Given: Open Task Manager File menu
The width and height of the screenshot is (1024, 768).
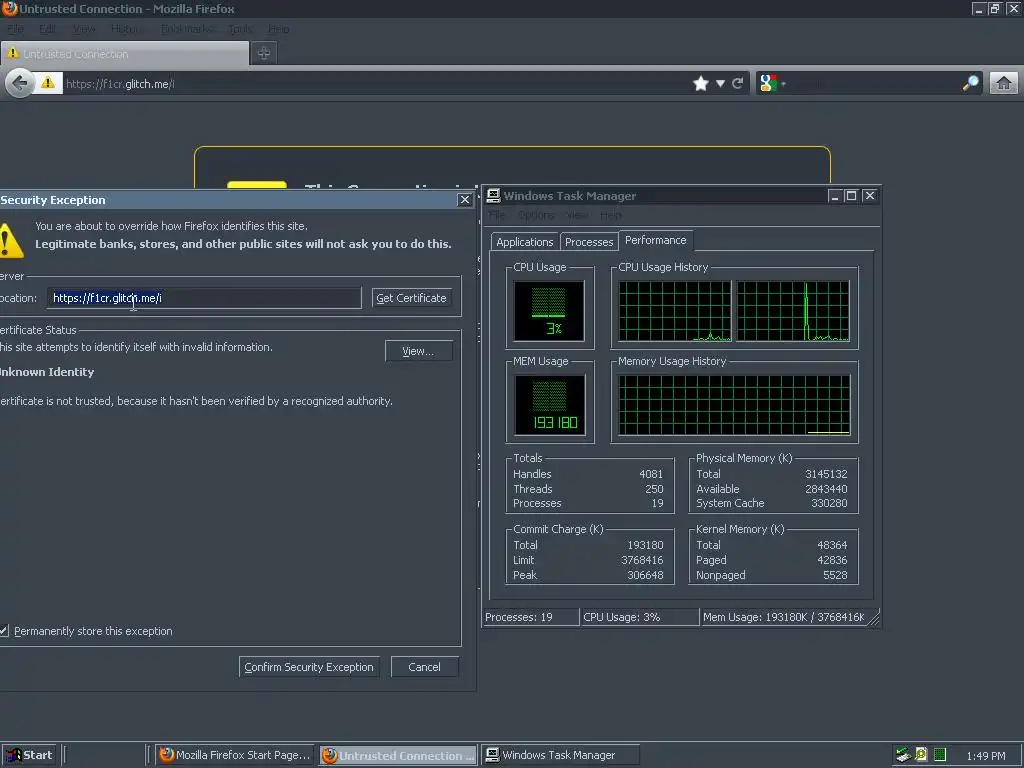Looking at the screenshot, I should (497, 215).
